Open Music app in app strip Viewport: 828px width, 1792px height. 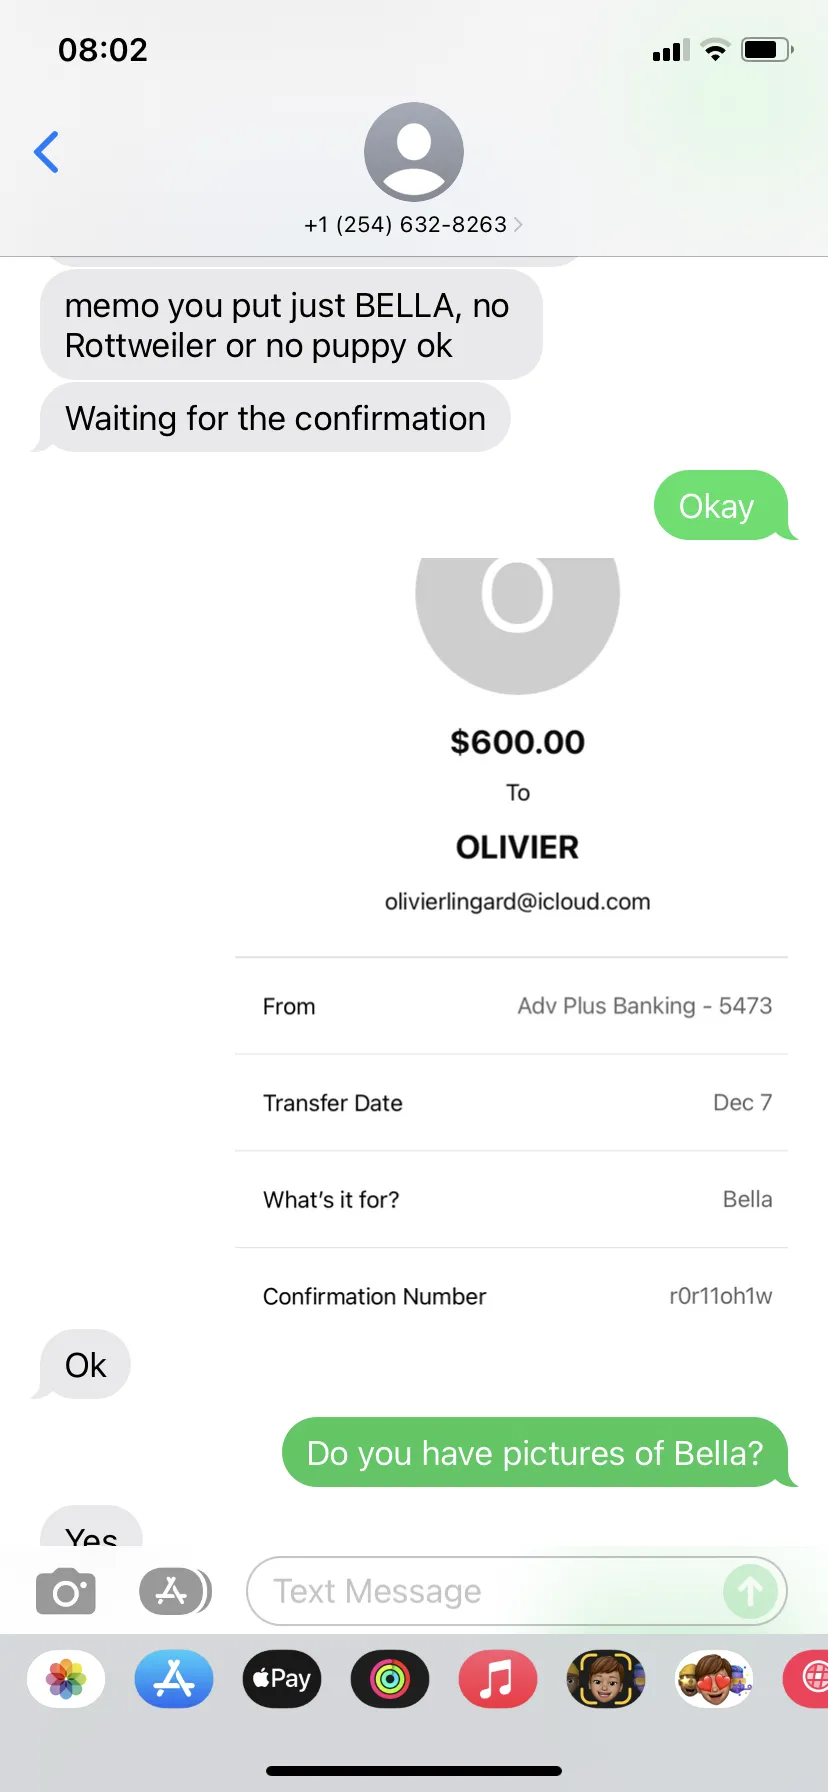(x=498, y=1679)
